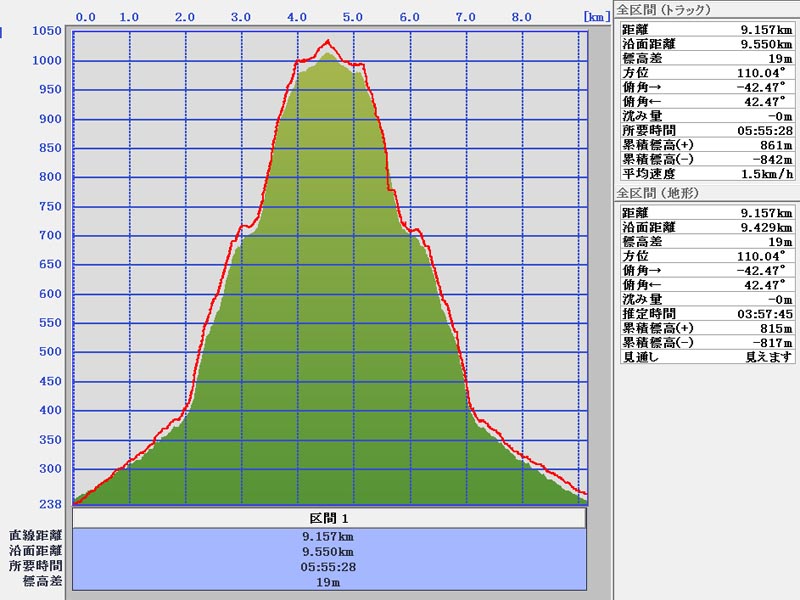Click the summit peak of the red track line
Screen dimensions: 800x600
click(327, 41)
